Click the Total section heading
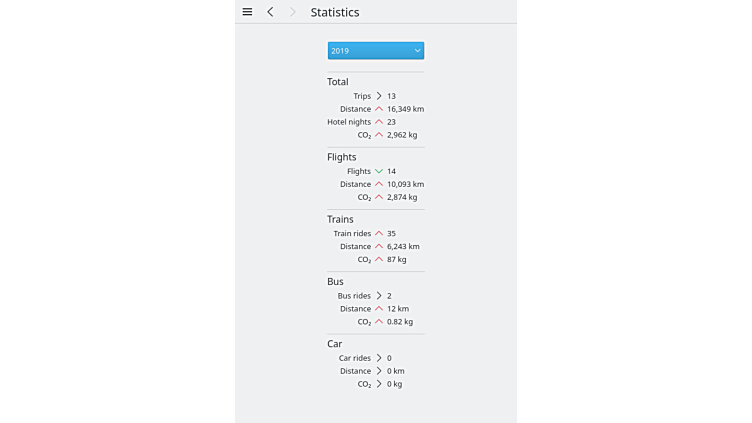This screenshot has height=423, width=752. (338, 82)
